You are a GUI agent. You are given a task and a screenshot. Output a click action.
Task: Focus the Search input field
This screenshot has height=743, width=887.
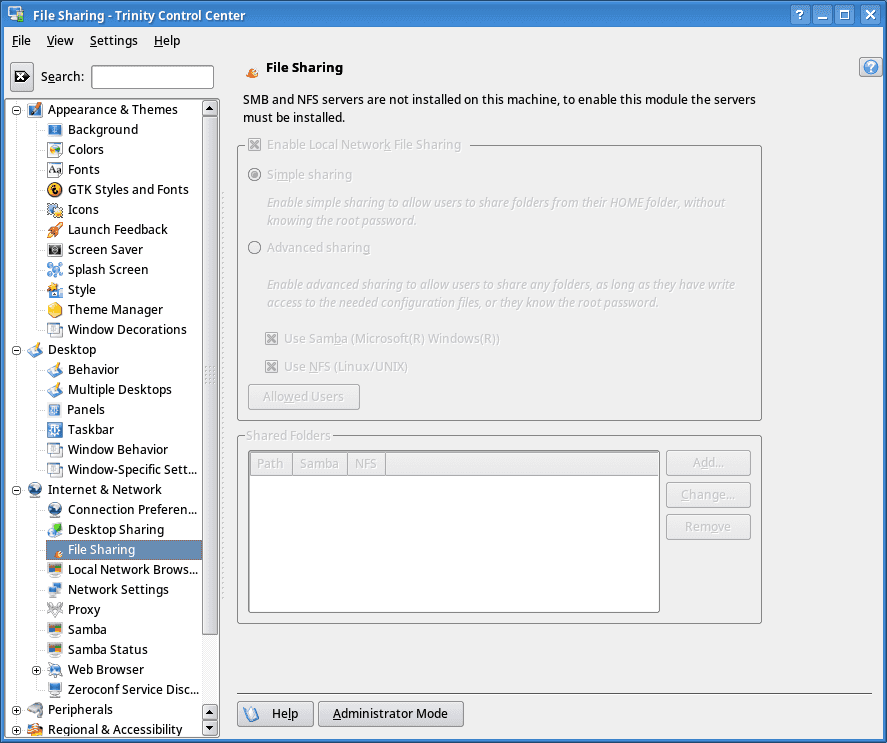153,77
